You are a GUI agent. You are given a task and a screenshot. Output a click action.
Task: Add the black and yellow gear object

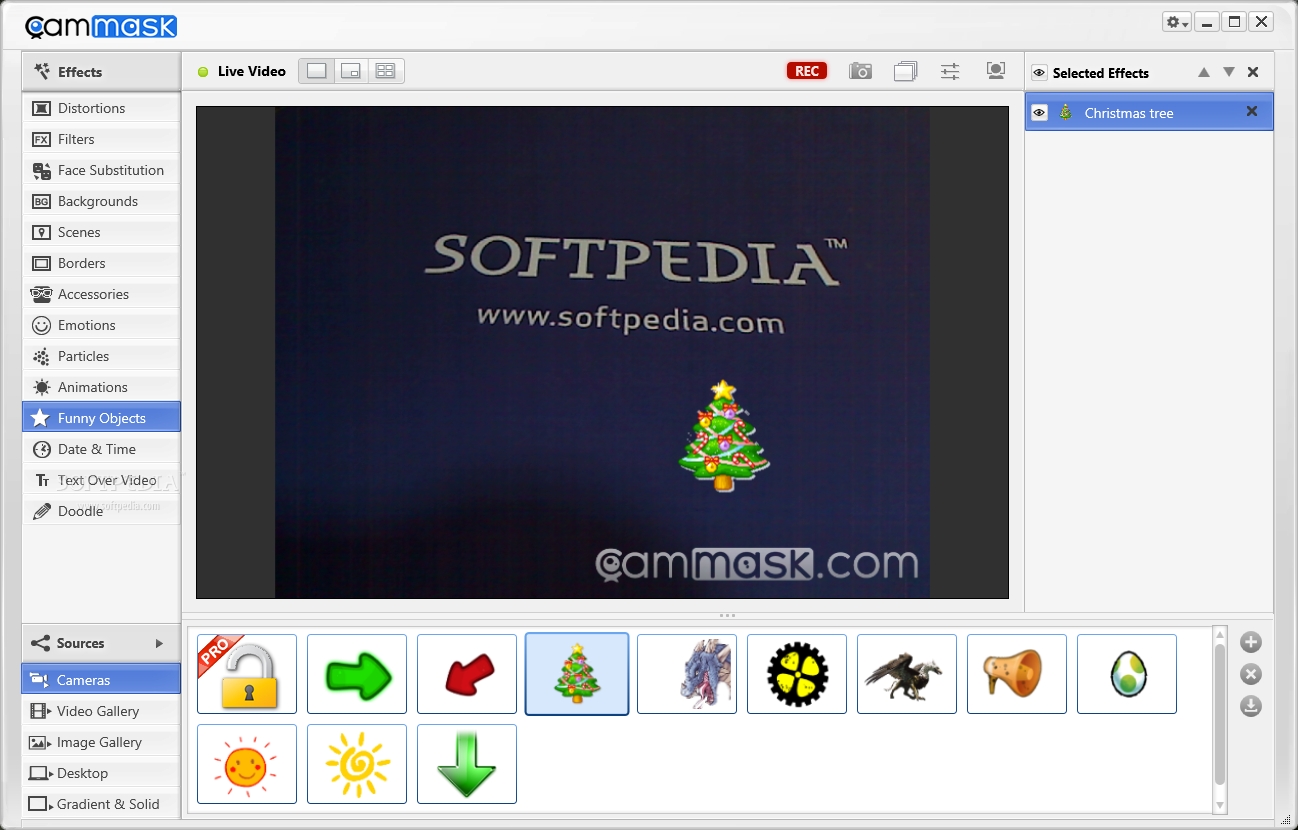[797, 674]
